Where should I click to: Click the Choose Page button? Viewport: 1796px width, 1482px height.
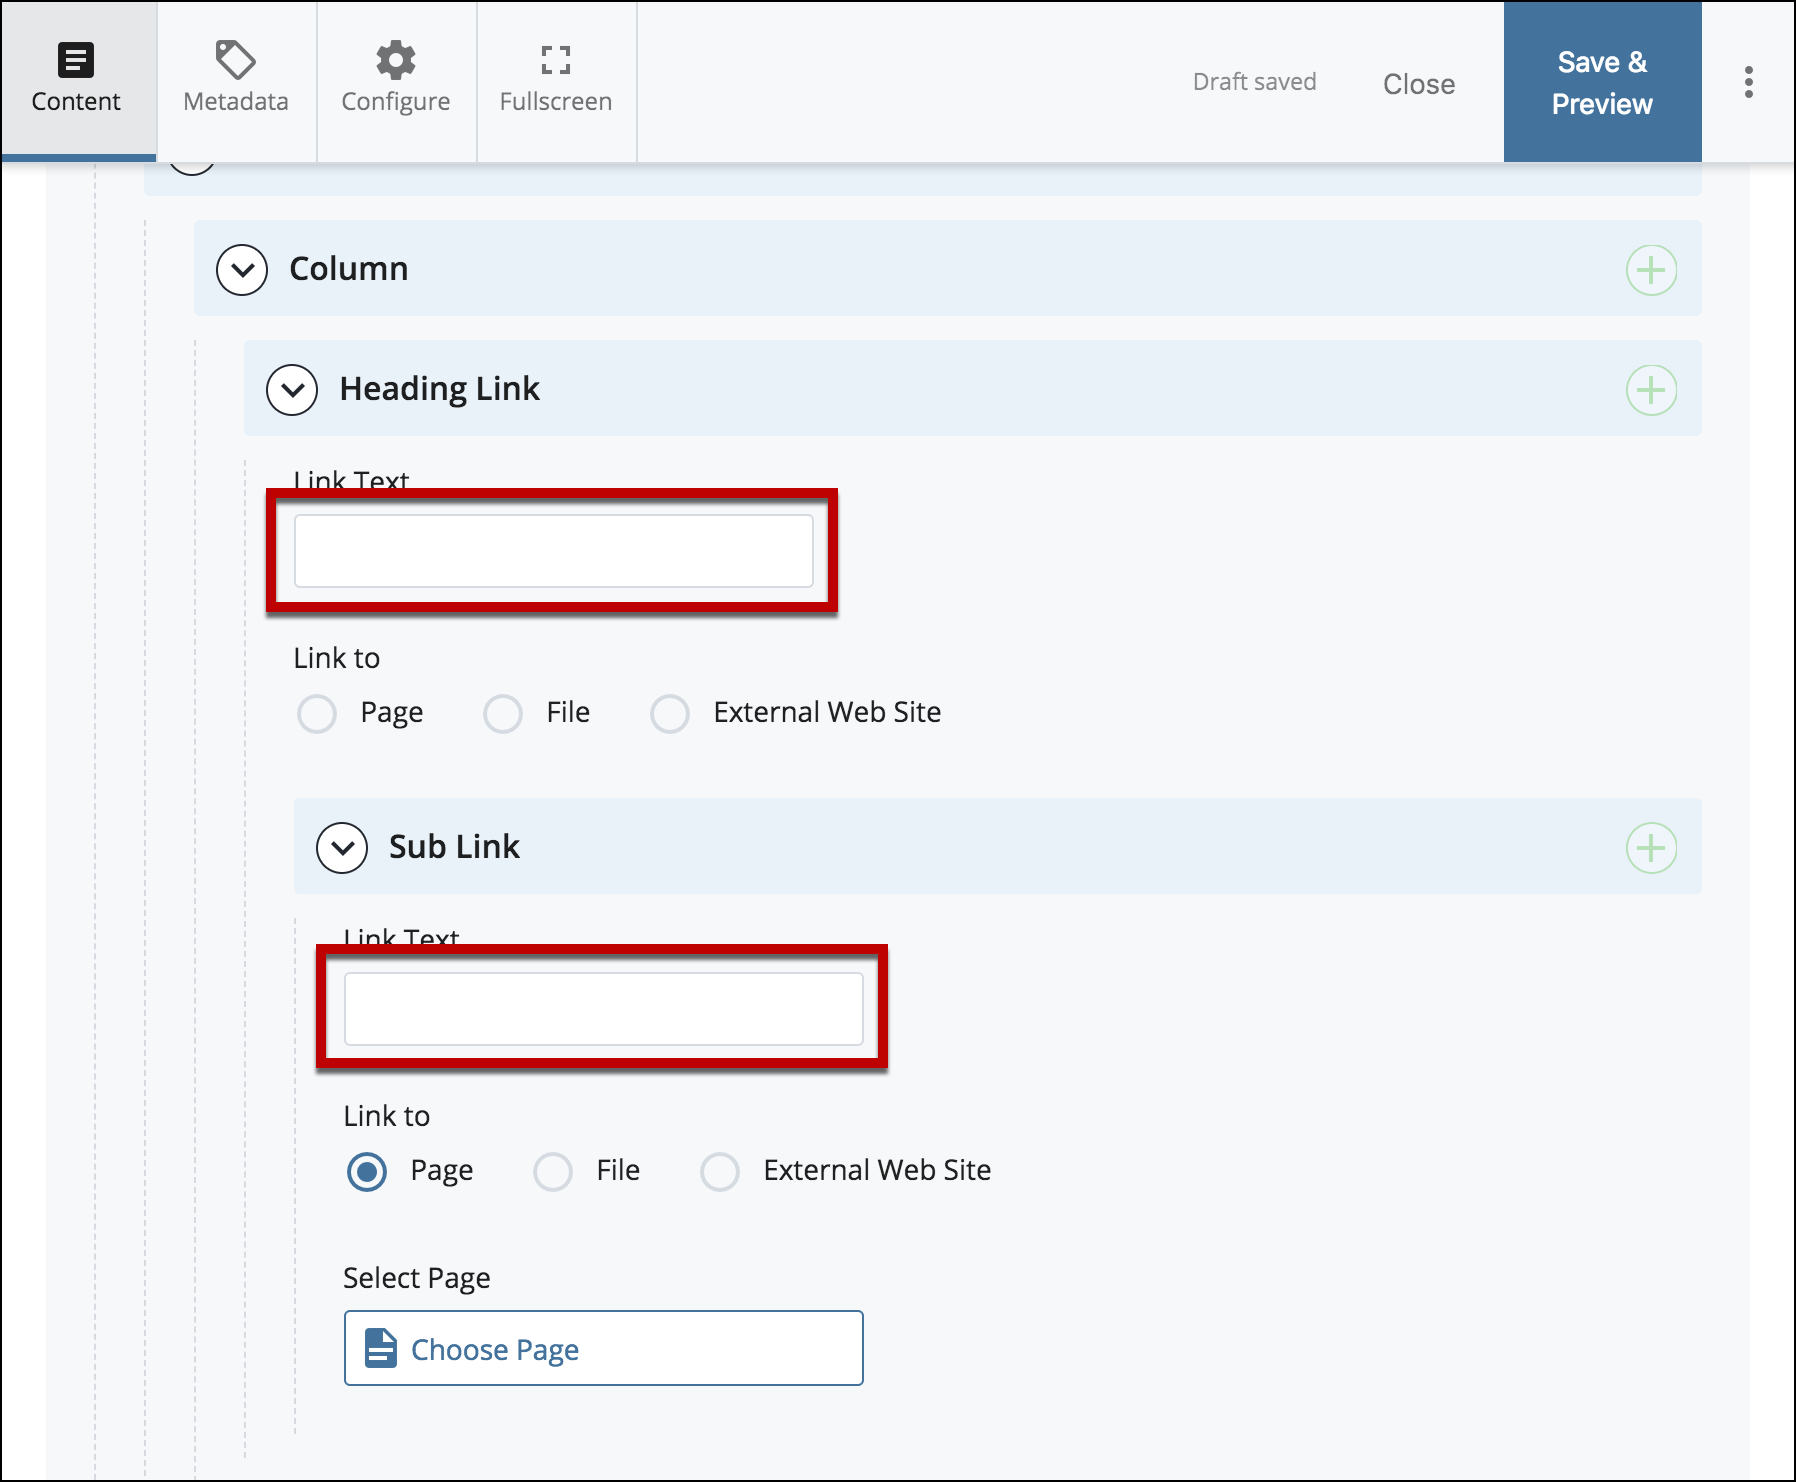603,1348
